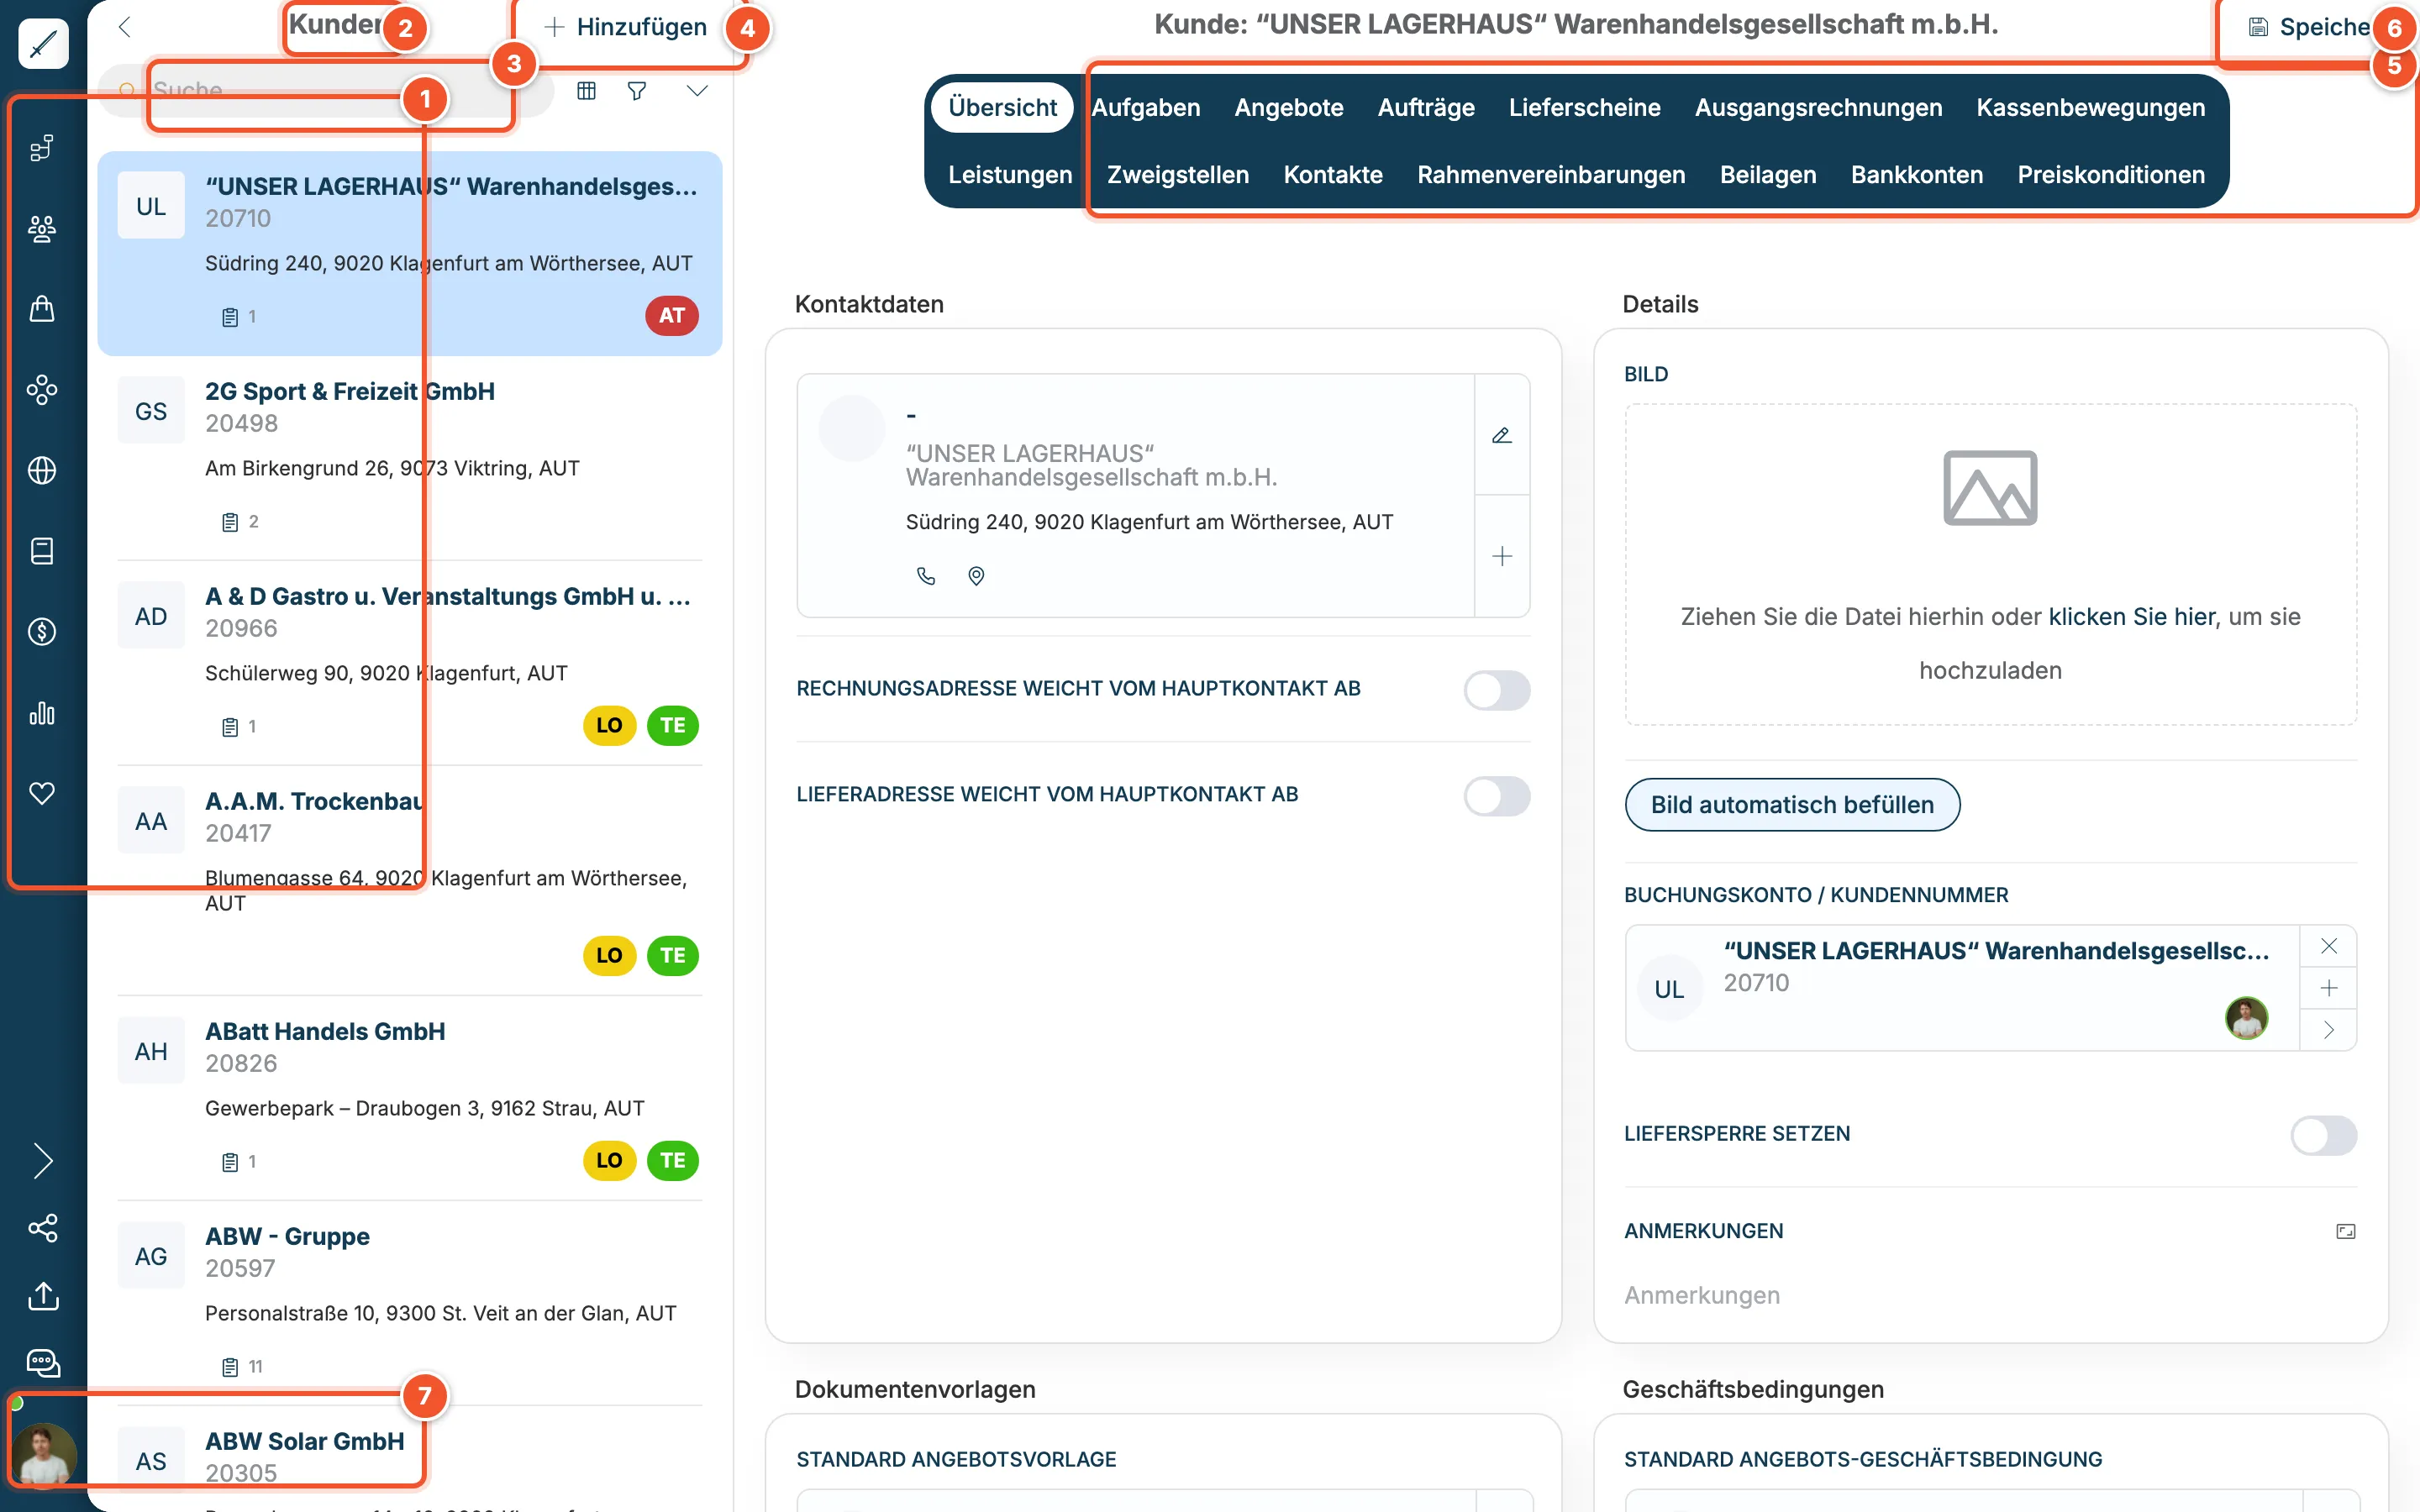
Task: Open the Rahmenvereinbarungen tab
Action: coord(1551,175)
